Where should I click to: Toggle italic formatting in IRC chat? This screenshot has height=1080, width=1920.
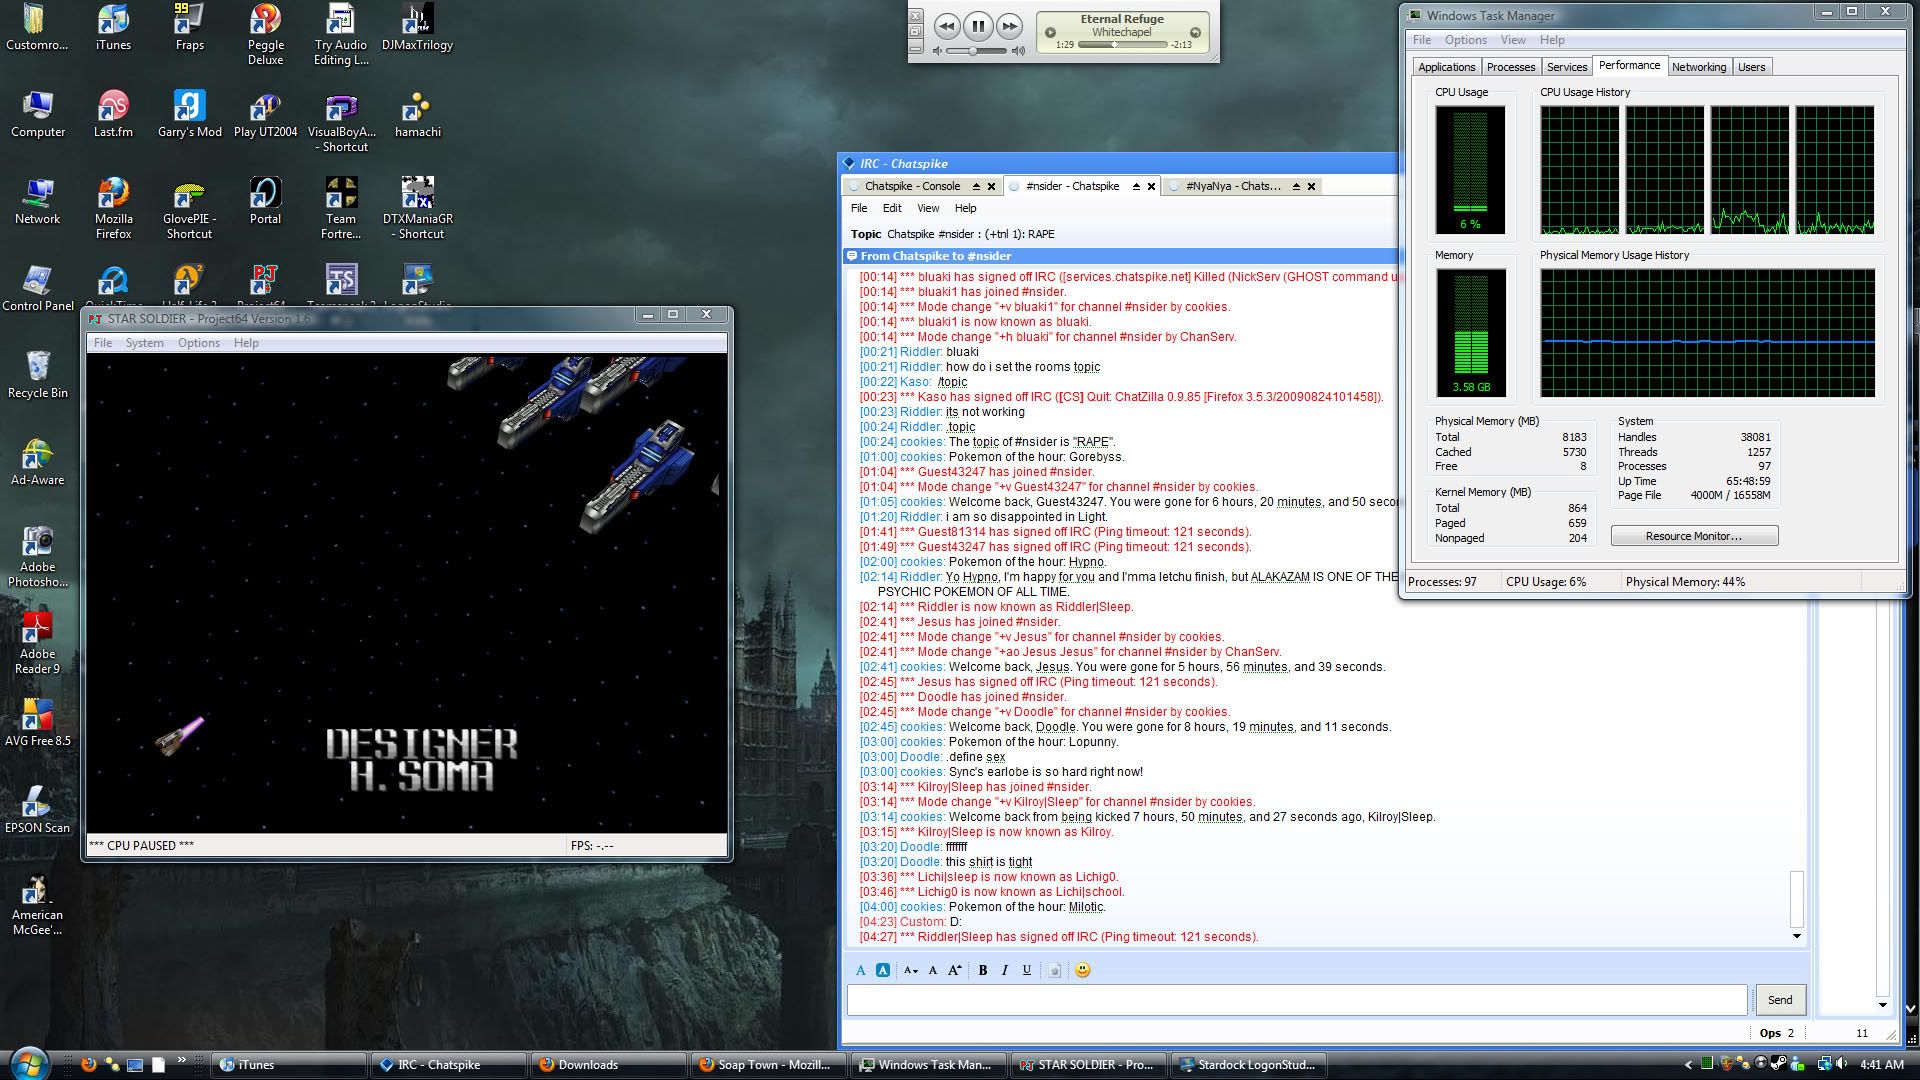click(x=1004, y=970)
